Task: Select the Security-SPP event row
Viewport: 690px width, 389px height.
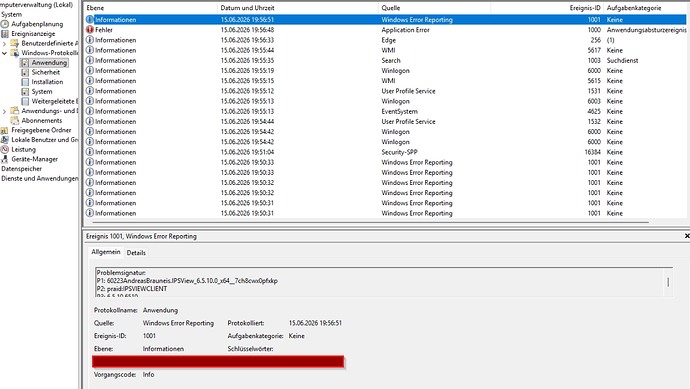Action: pyautogui.click(x=385, y=152)
